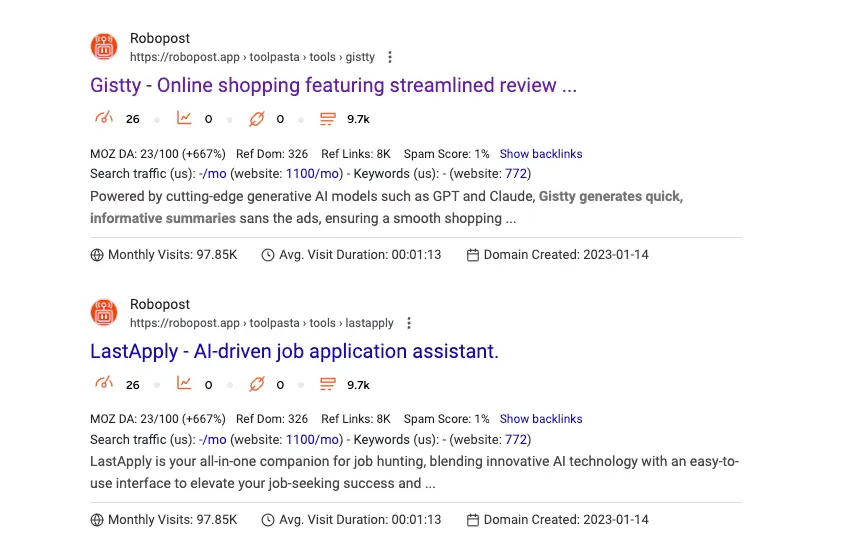Click the calendar icon by Domain Created under Gistty
The image size is (848, 559).
click(x=473, y=255)
